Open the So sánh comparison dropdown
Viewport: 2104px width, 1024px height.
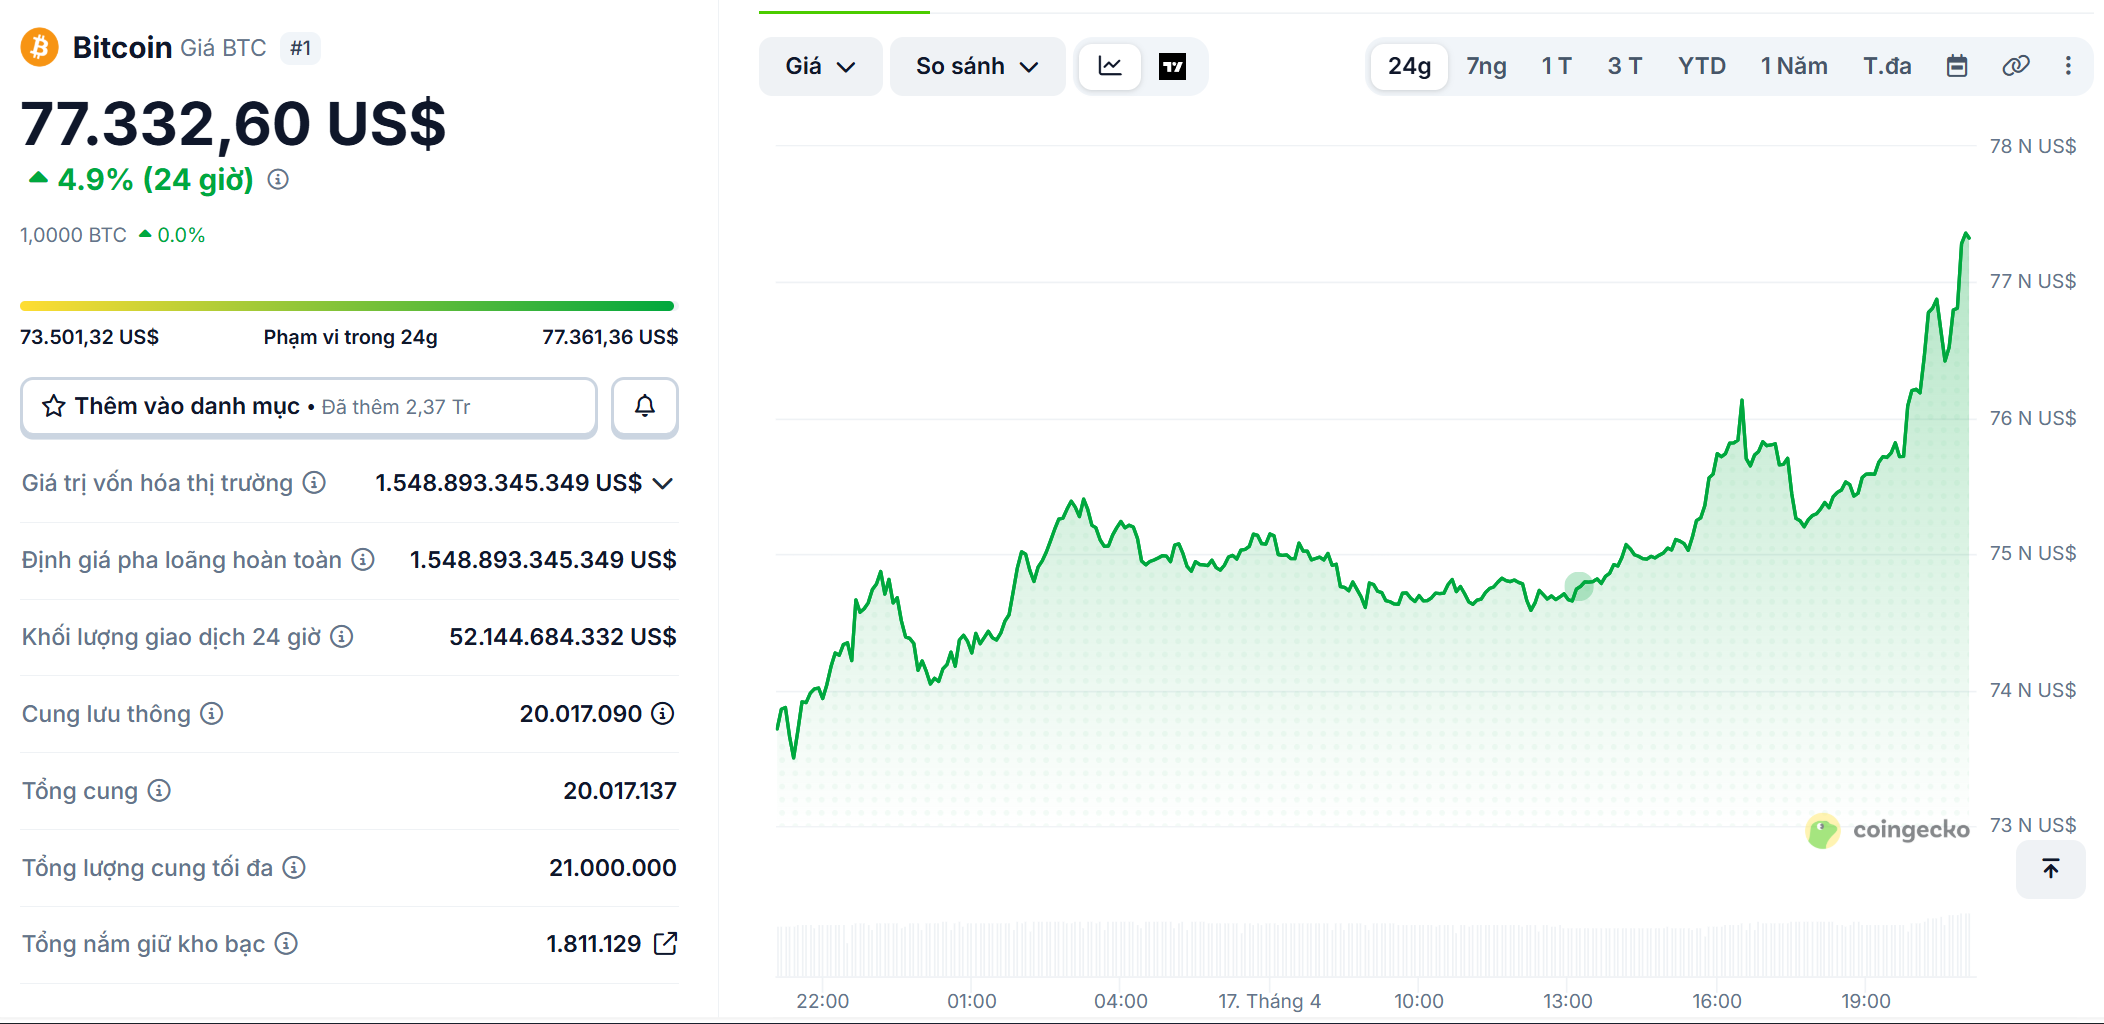pyautogui.click(x=976, y=66)
